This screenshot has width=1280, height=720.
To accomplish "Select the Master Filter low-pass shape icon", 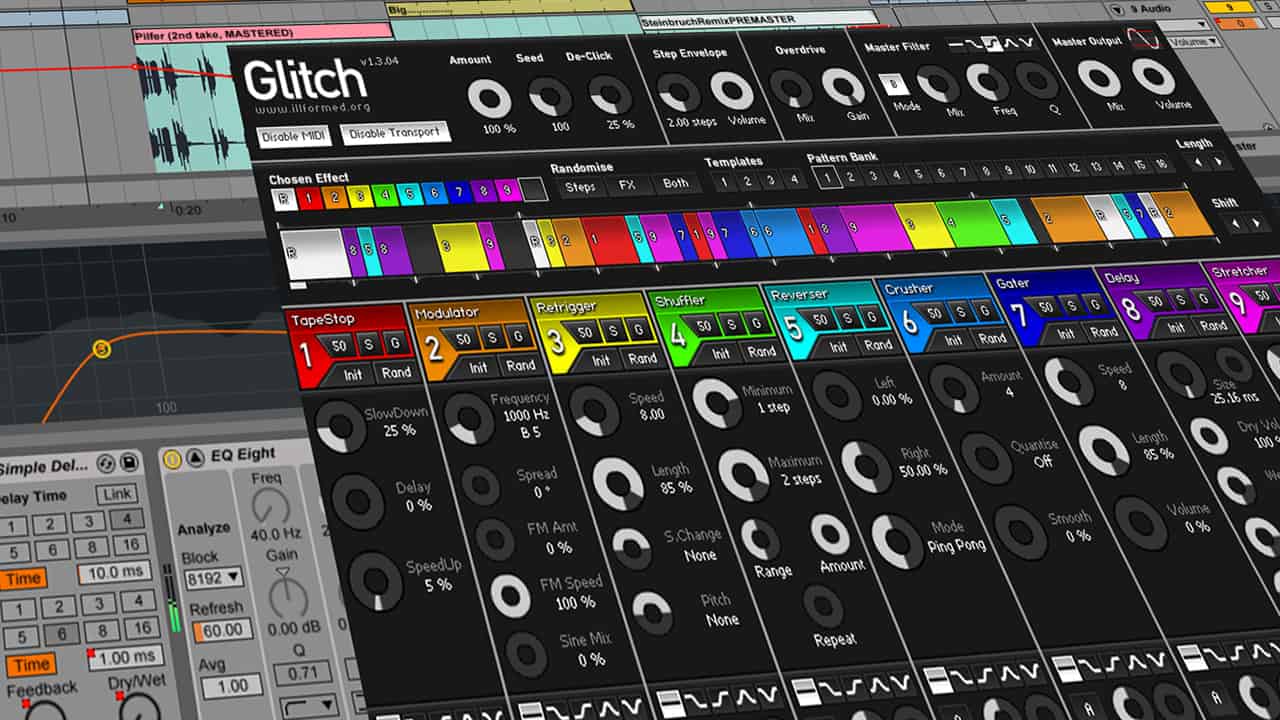I will tap(973, 45).
